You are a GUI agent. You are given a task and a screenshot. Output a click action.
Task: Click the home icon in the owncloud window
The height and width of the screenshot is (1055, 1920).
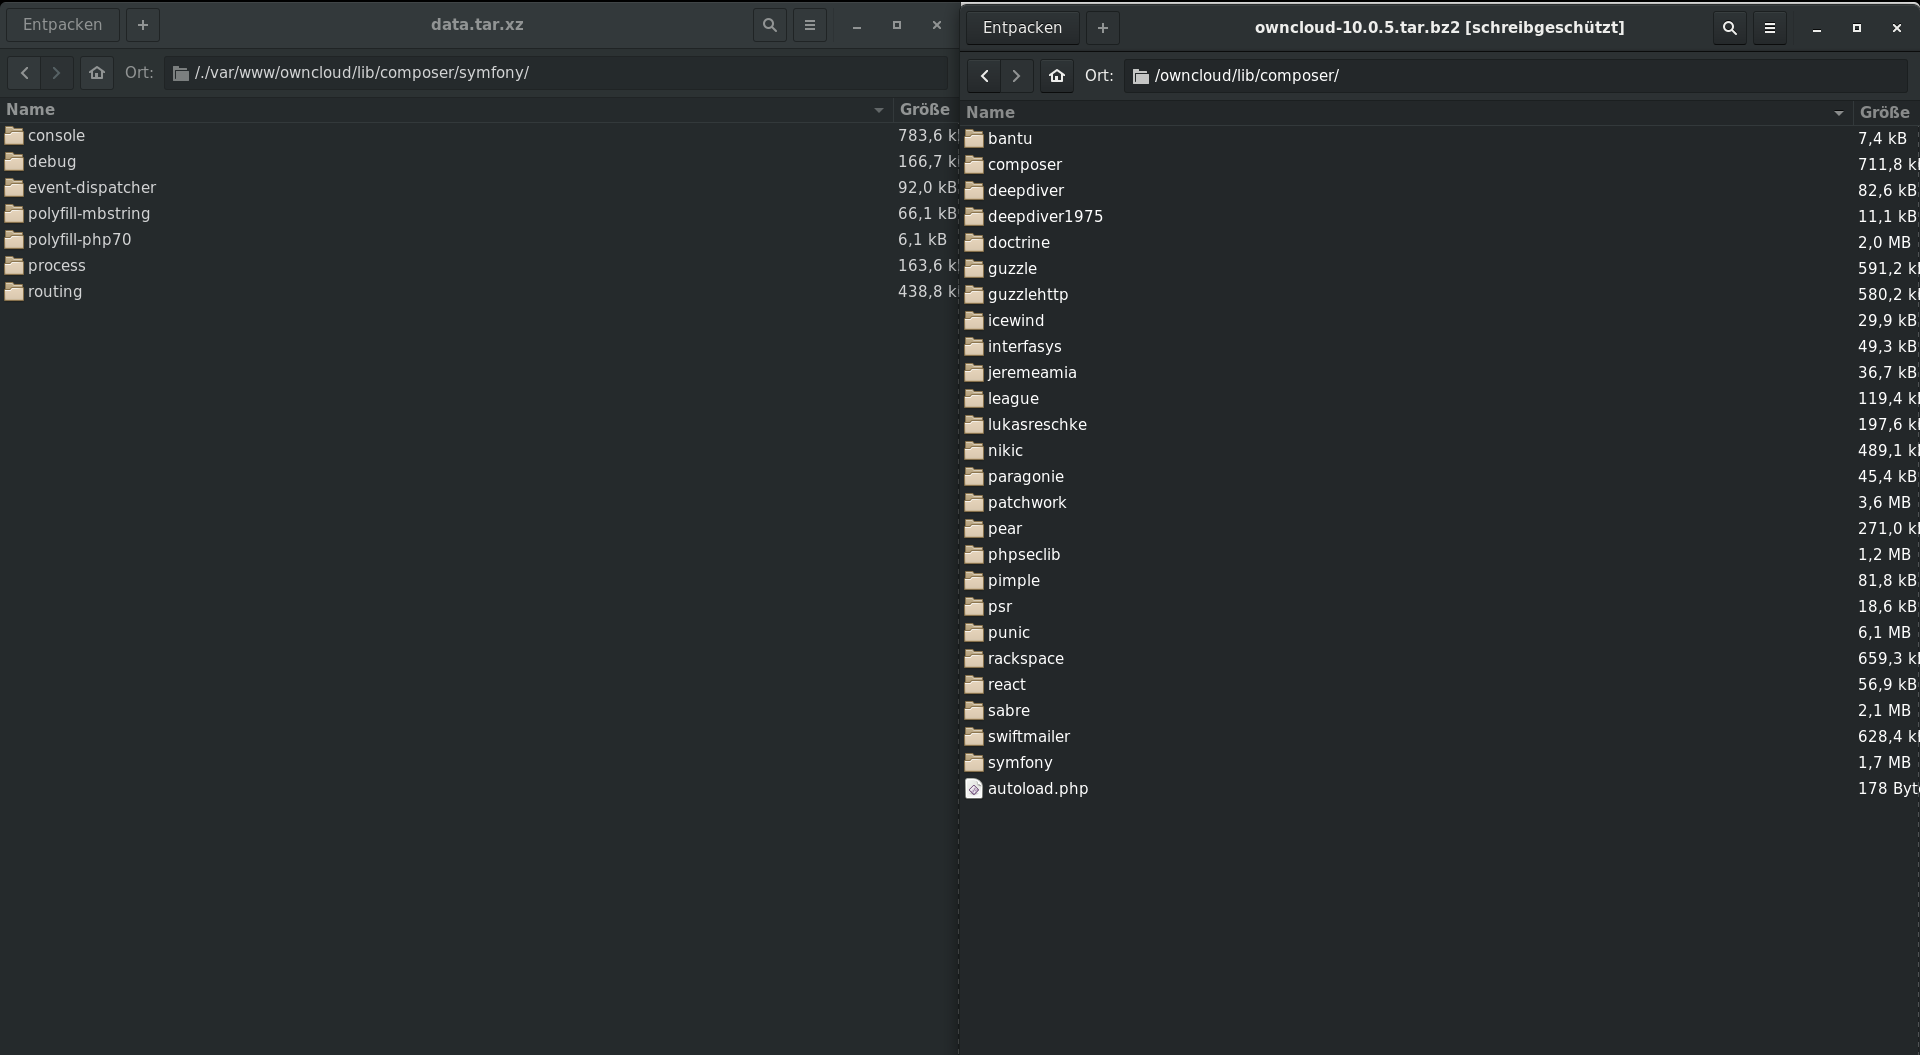coord(1055,75)
